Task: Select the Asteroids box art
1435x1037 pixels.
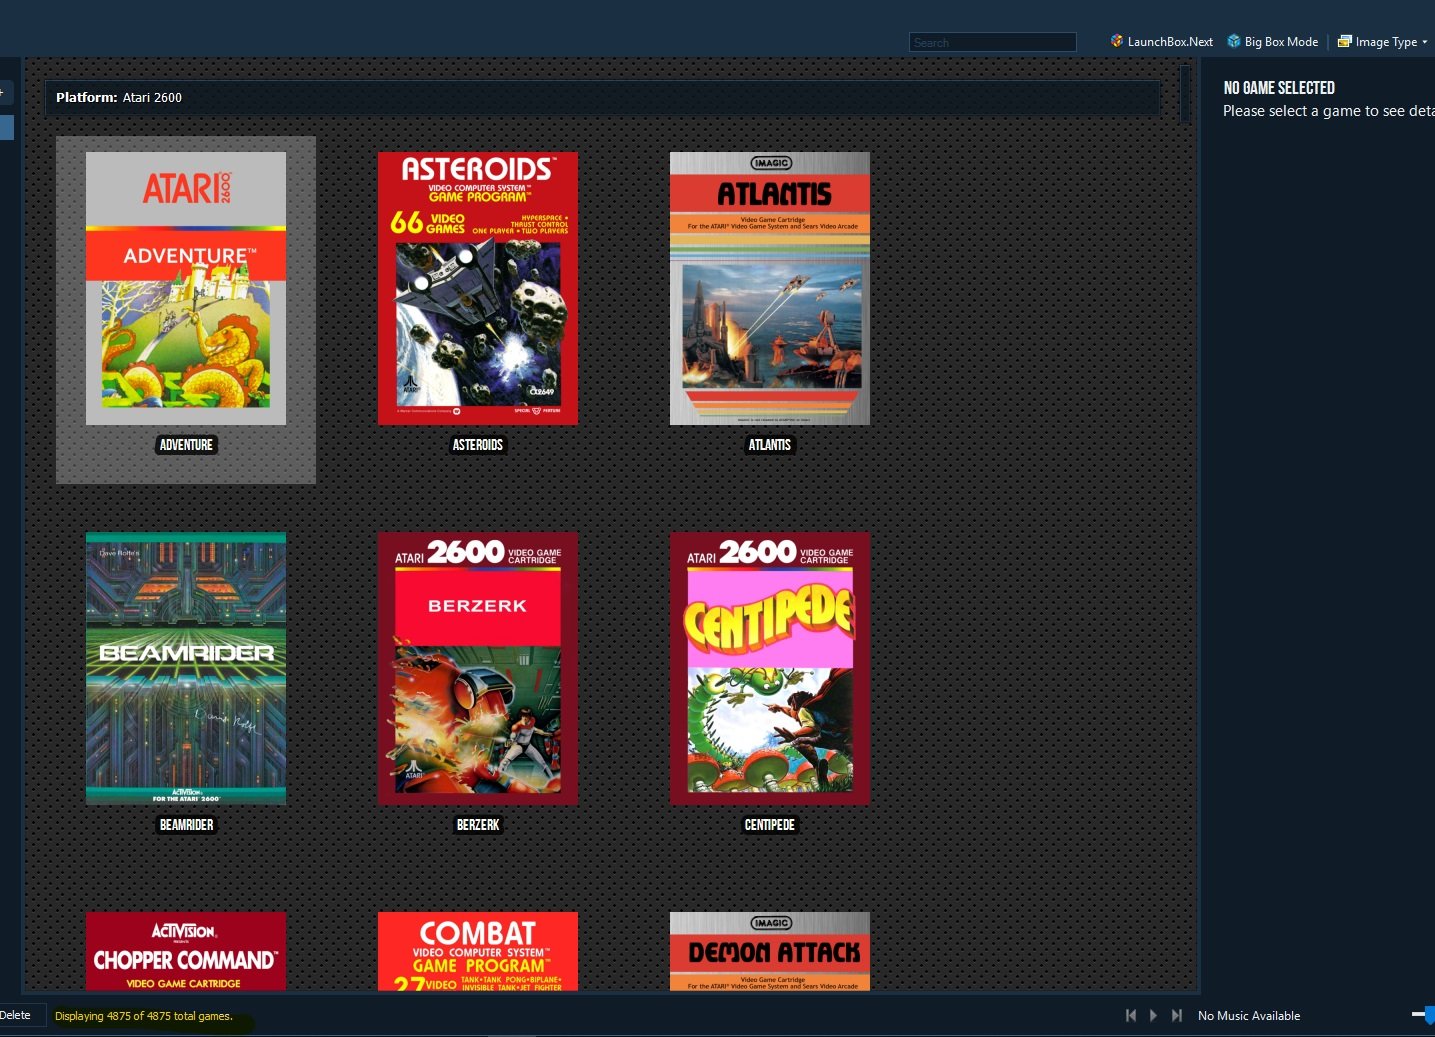Action: 478,288
